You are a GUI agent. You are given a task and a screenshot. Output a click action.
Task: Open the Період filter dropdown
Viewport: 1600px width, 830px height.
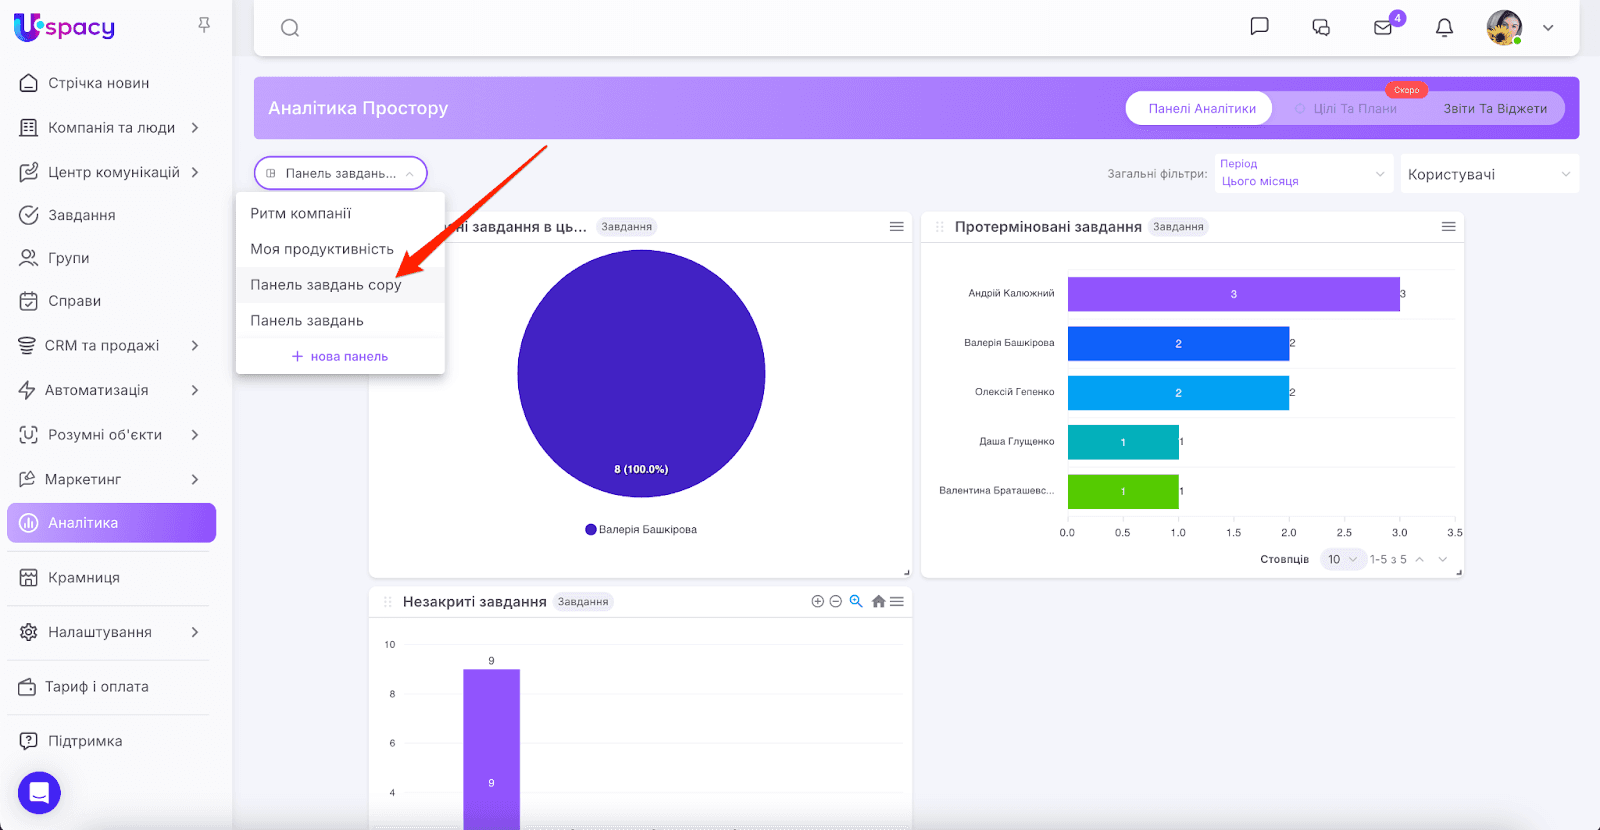[1303, 173]
